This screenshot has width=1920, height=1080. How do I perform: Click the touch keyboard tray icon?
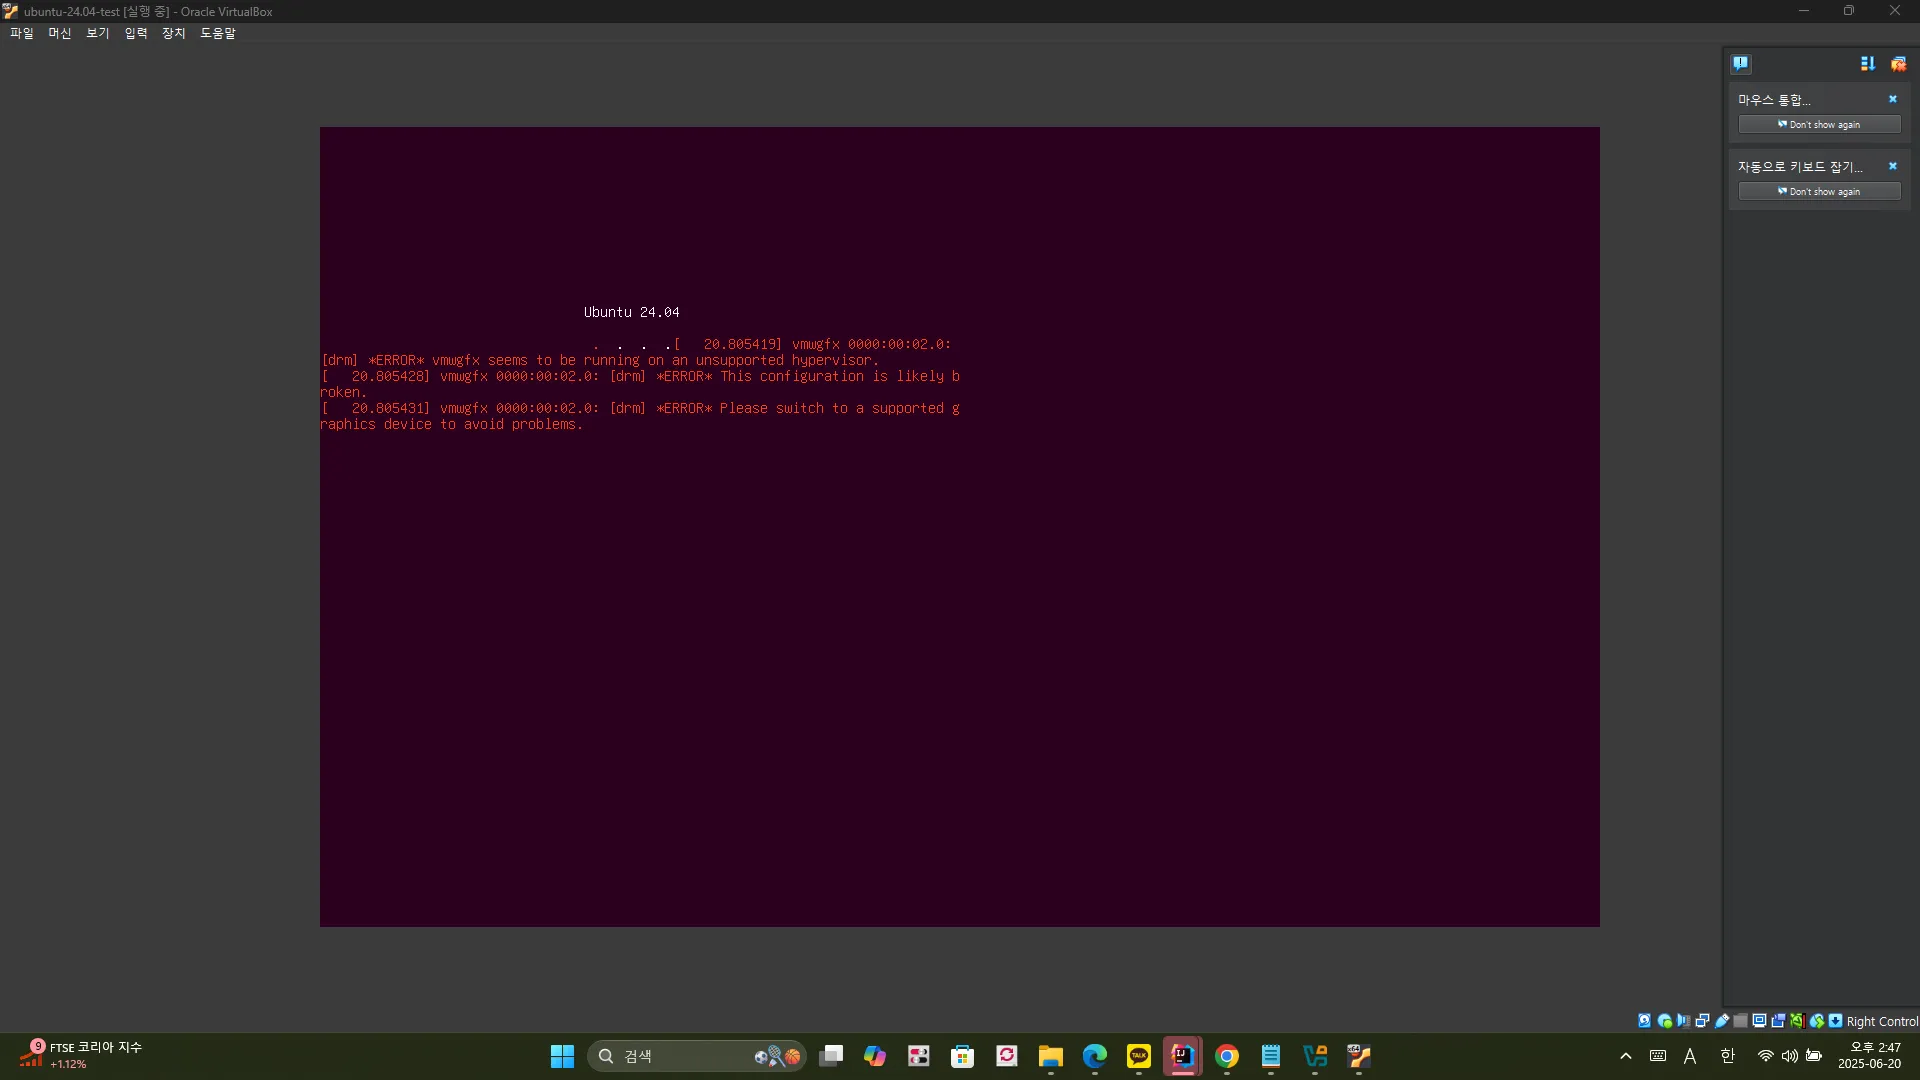[1658, 1056]
